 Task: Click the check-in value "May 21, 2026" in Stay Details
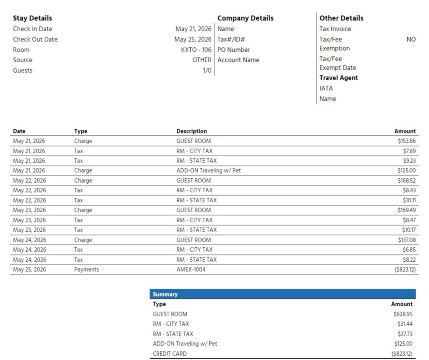pyautogui.click(x=193, y=29)
